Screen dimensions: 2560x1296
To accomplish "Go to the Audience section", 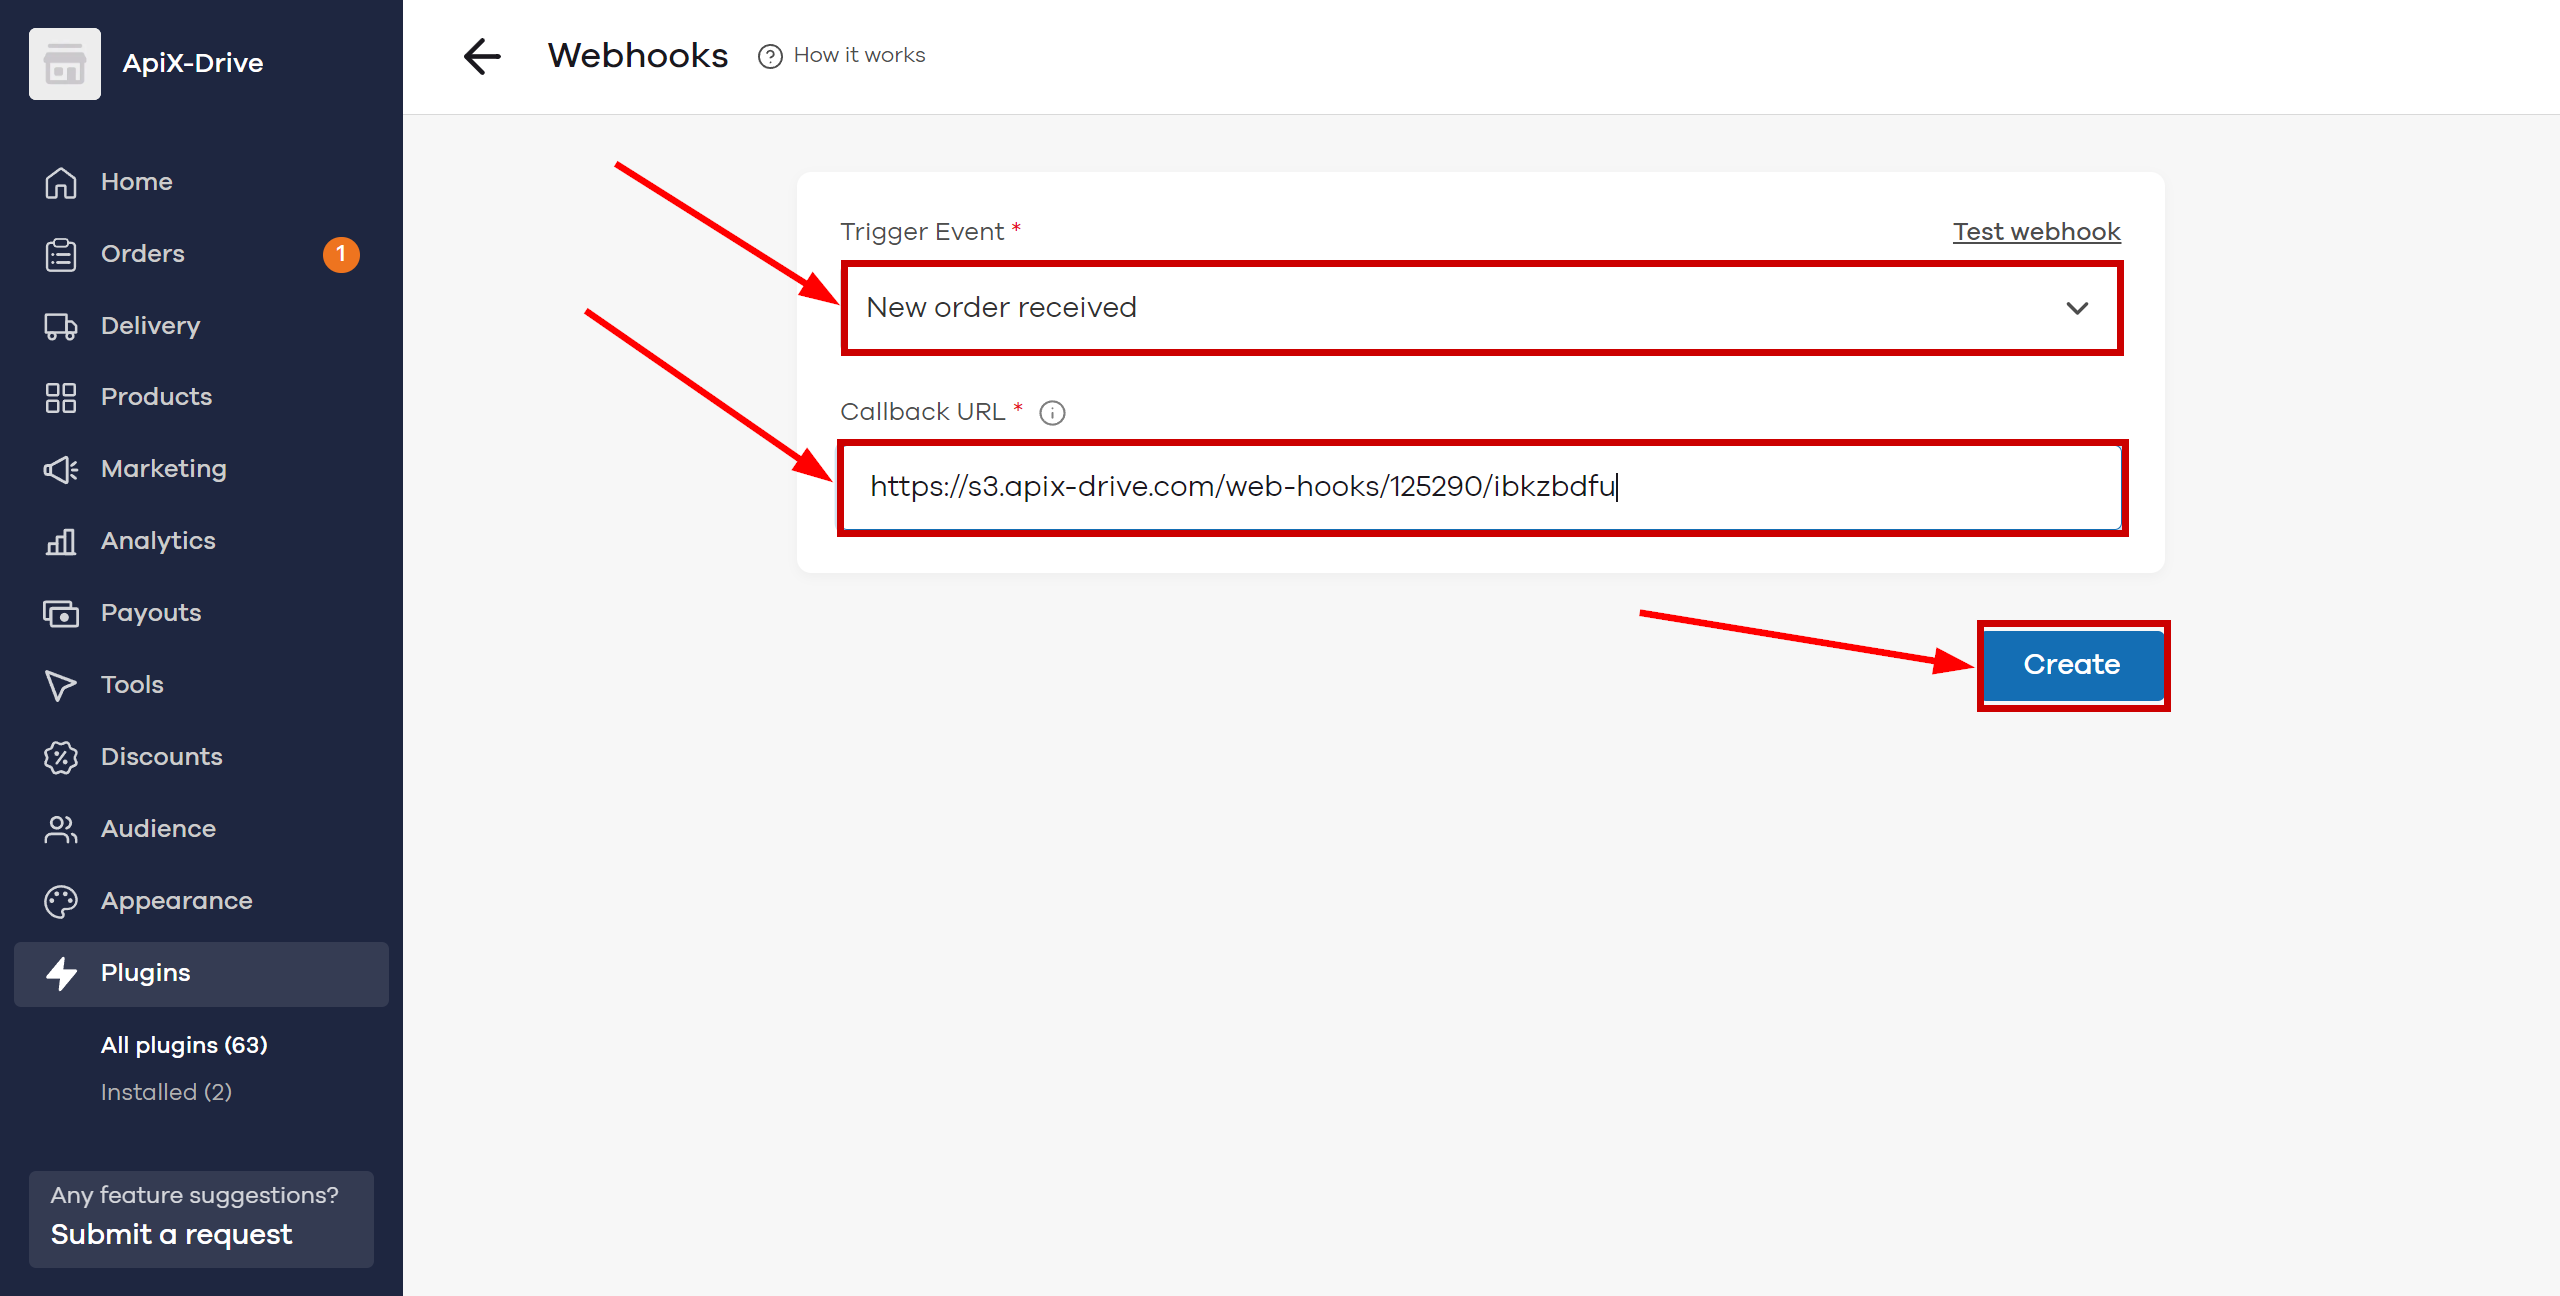I will [x=201, y=829].
